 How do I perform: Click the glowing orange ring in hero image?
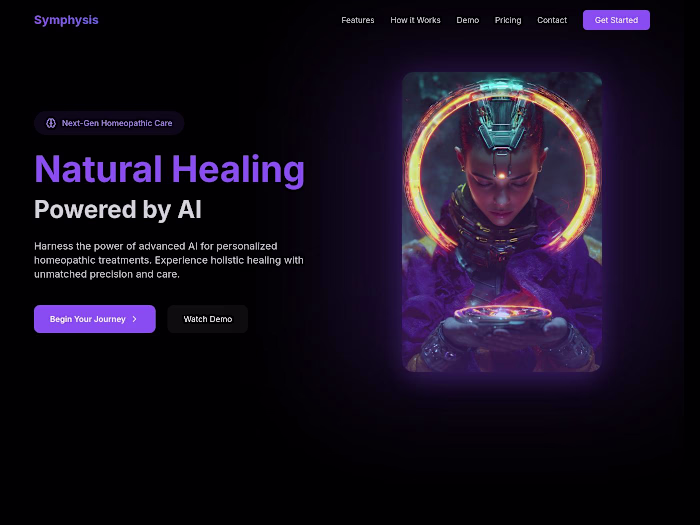tap(502, 167)
